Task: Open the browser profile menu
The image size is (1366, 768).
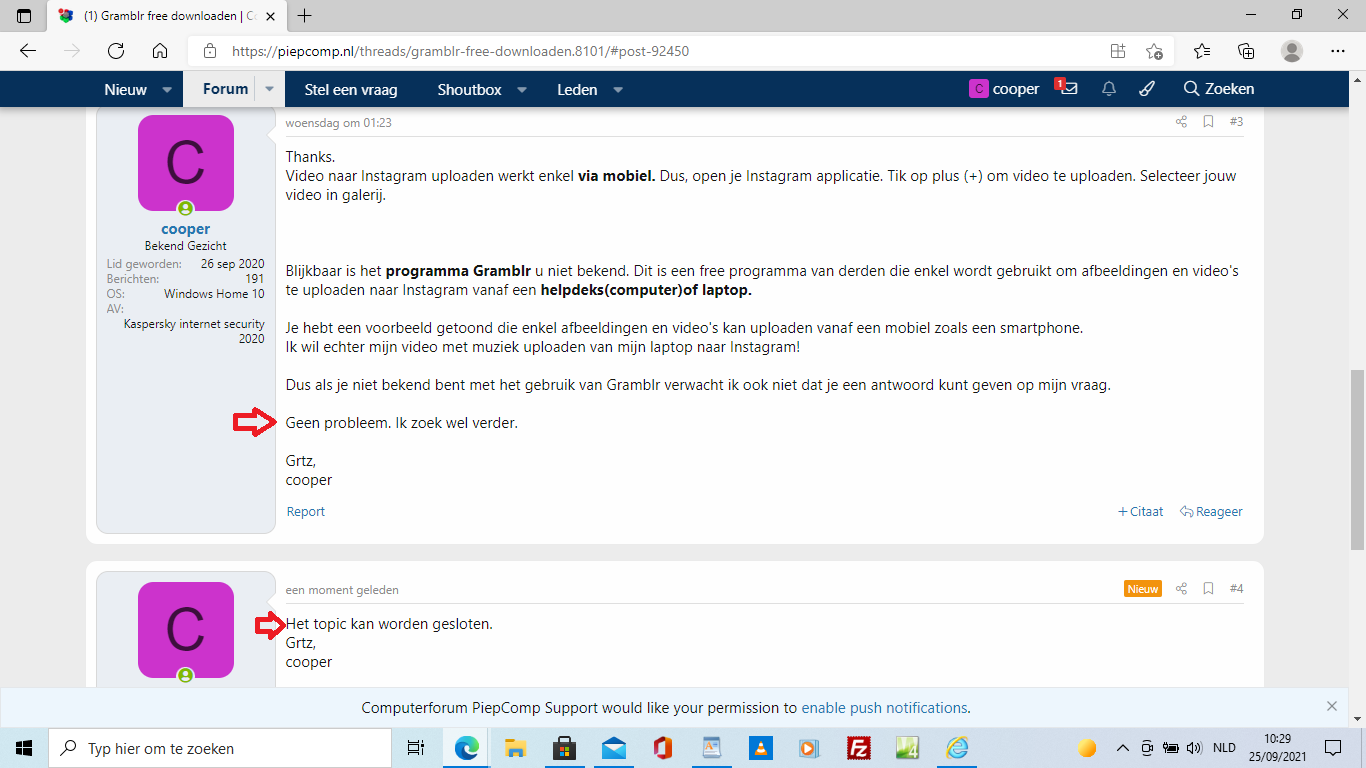Action: coord(1292,51)
